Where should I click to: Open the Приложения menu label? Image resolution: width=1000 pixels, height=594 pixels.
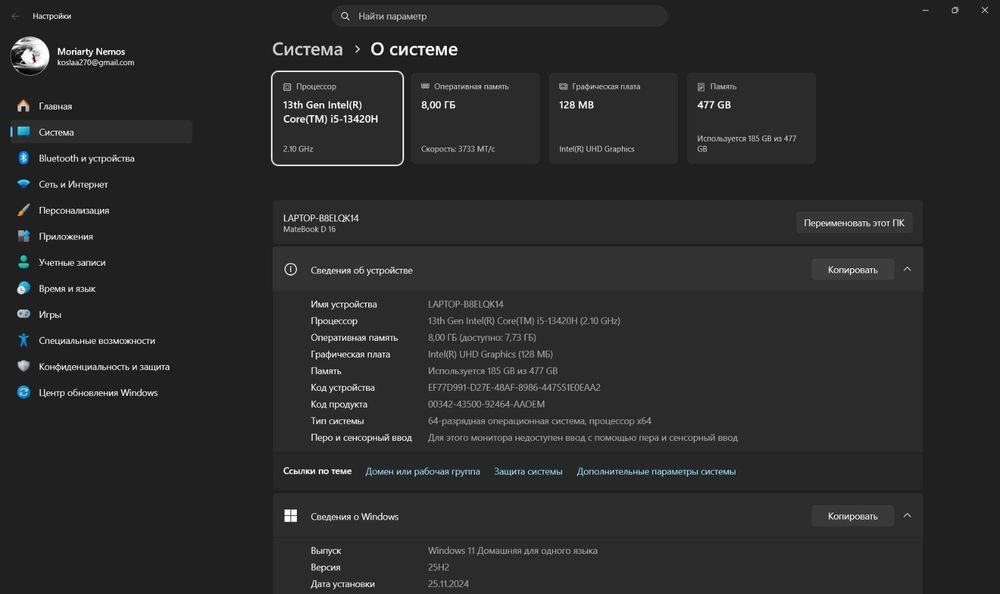(x=66, y=237)
